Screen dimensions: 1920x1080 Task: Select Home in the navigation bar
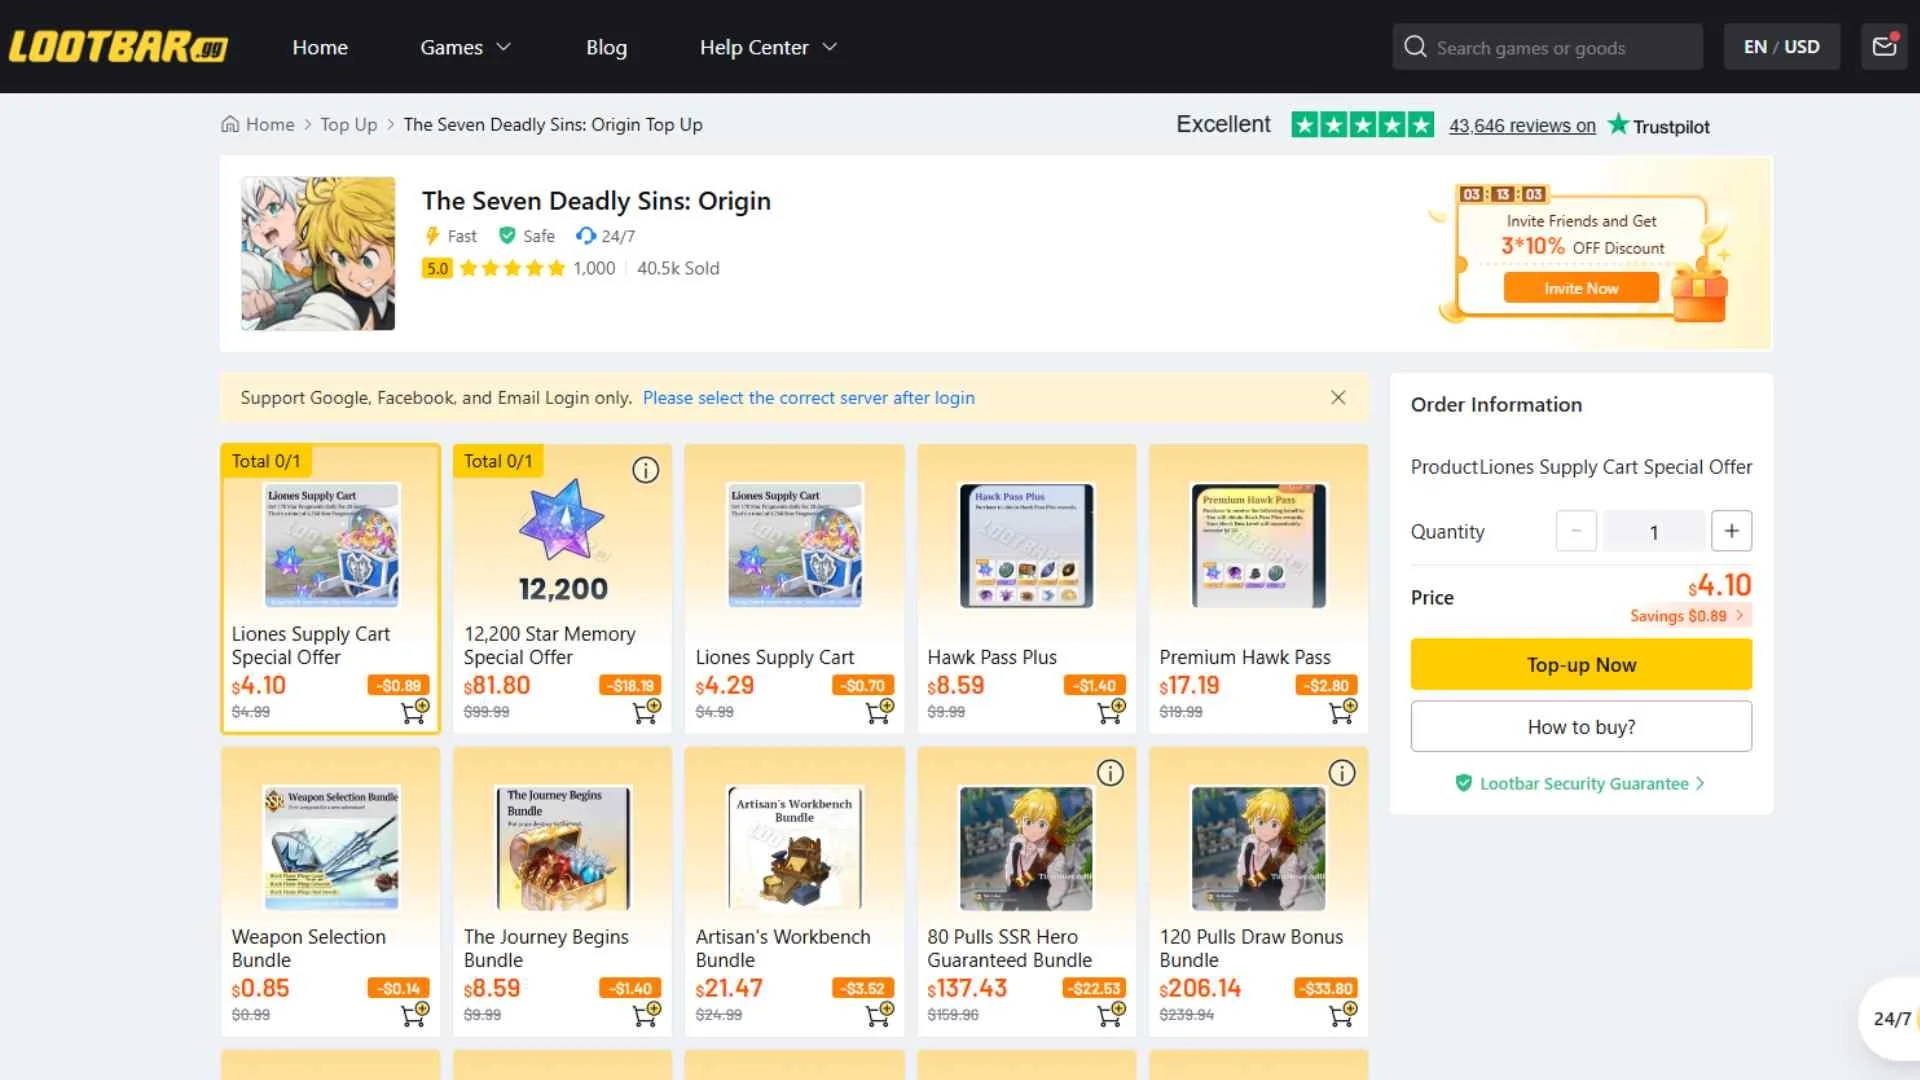(x=320, y=47)
